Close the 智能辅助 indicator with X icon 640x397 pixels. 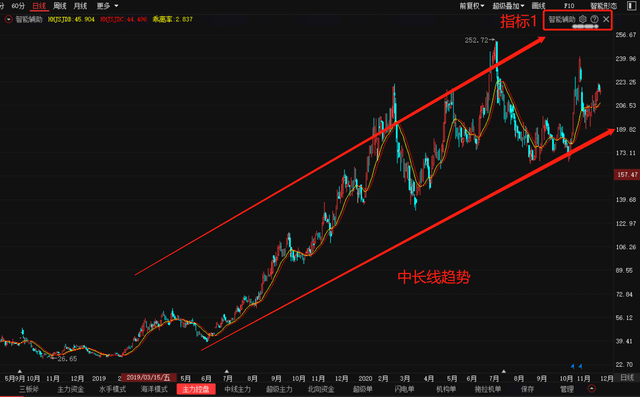click(606, 19)
